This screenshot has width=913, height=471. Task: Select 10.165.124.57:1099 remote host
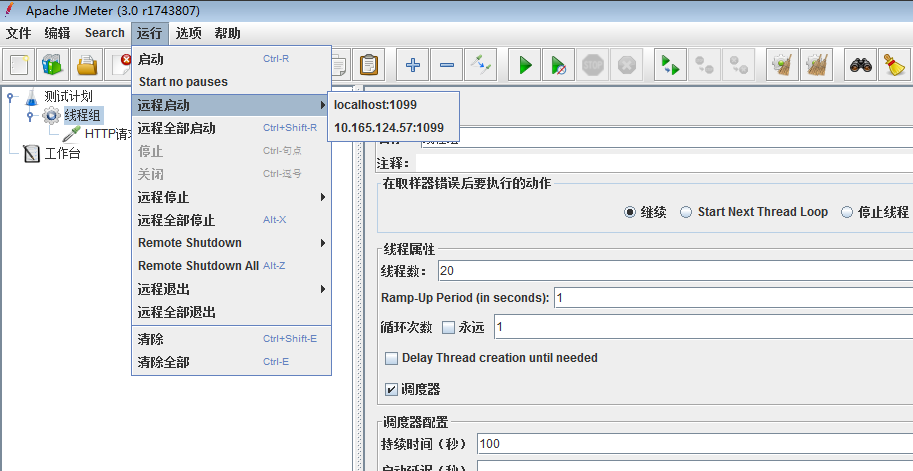tap(394, 128)
